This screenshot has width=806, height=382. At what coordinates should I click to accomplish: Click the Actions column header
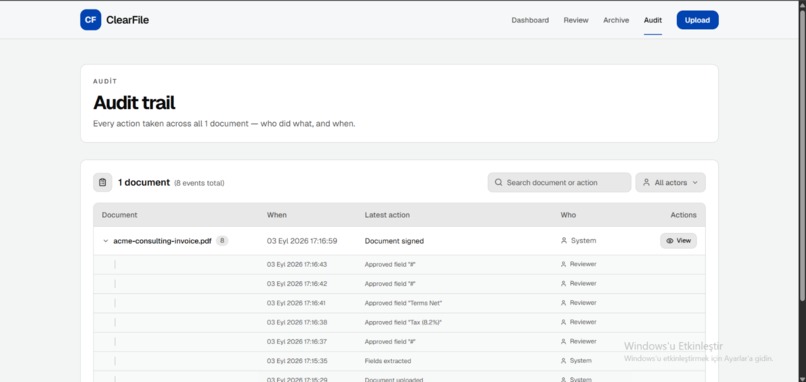point(683,215)
